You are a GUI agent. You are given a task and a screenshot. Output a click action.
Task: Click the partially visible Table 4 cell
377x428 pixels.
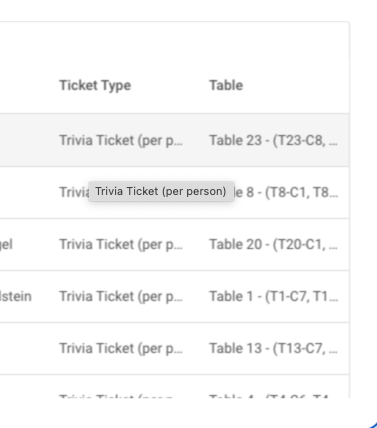[x=269, y=396]
